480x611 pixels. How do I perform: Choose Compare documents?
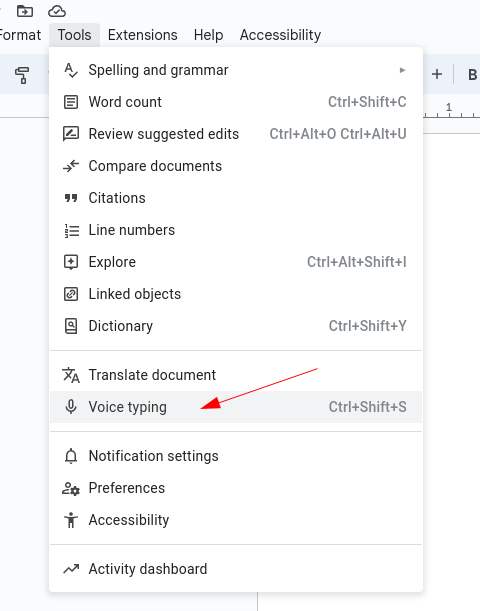[236, 166]
